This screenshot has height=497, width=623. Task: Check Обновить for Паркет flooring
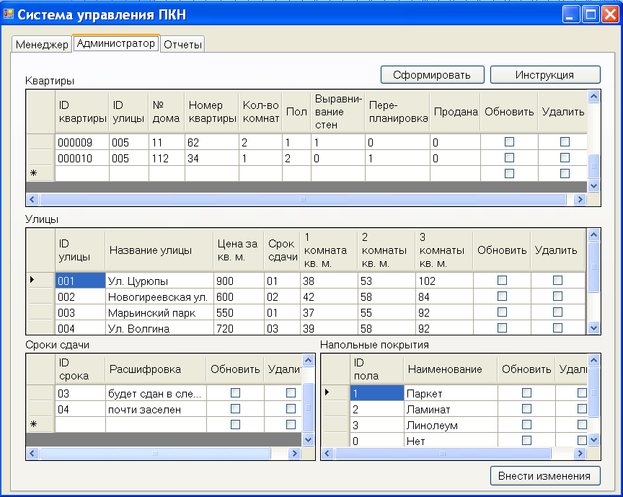coord(526,393)
